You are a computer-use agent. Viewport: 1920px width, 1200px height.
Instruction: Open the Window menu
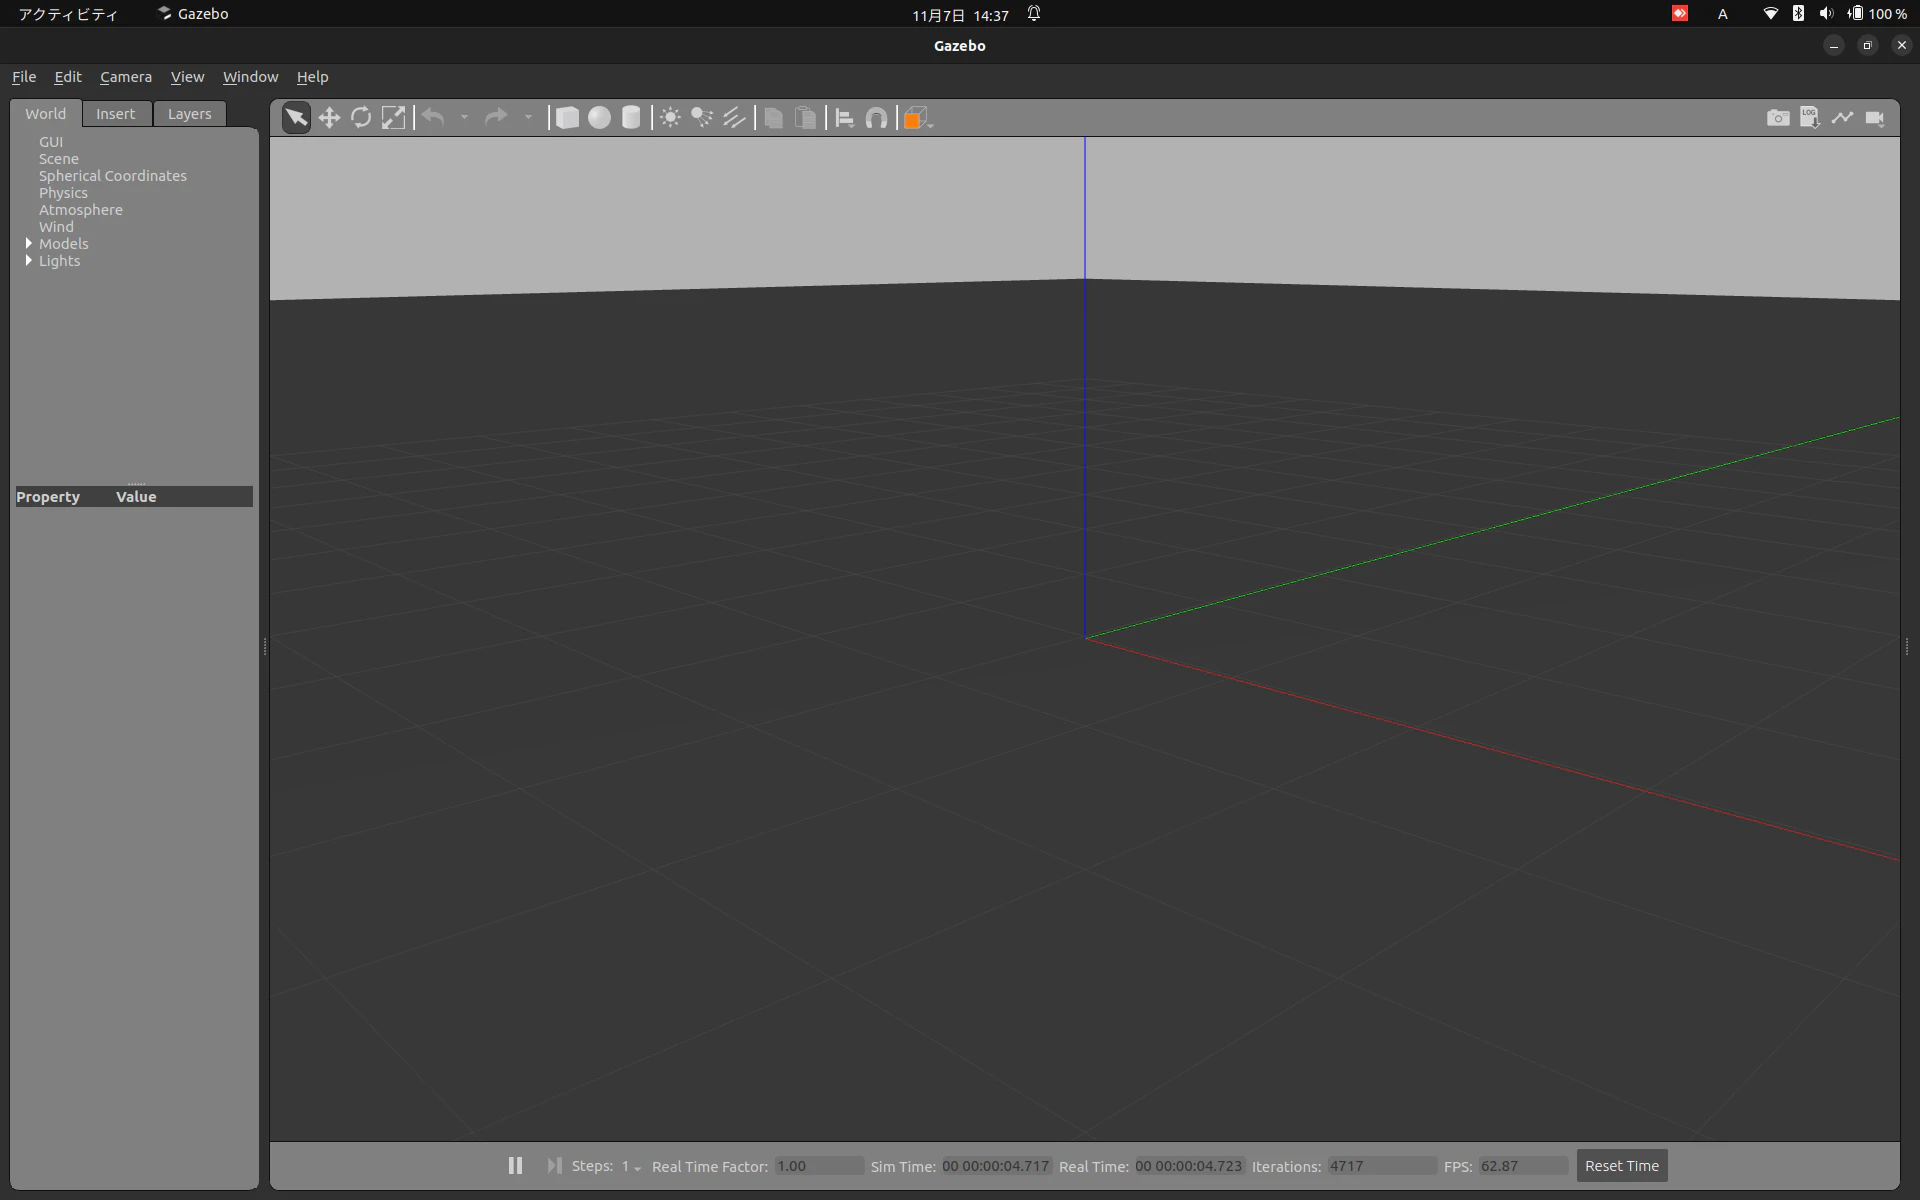pyautogui.click(x=250, y=77)
